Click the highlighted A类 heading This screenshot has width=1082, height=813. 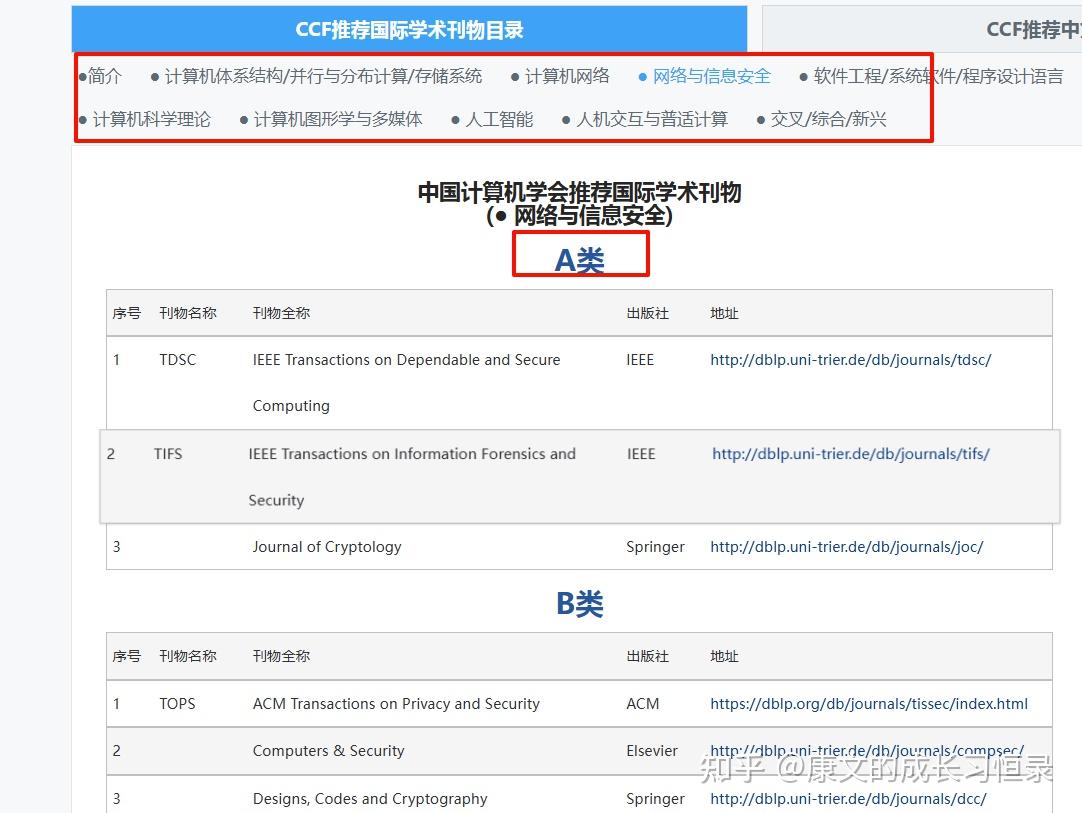click(x=580, y=257)
